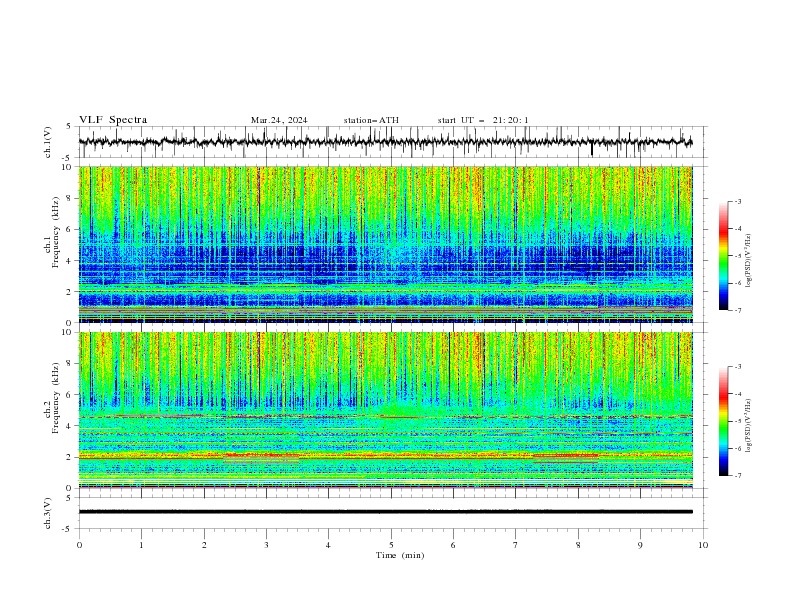Click the ch.1 voltage waveform trace
Viewport: 792px width, 612px height.
click(385, 142)
